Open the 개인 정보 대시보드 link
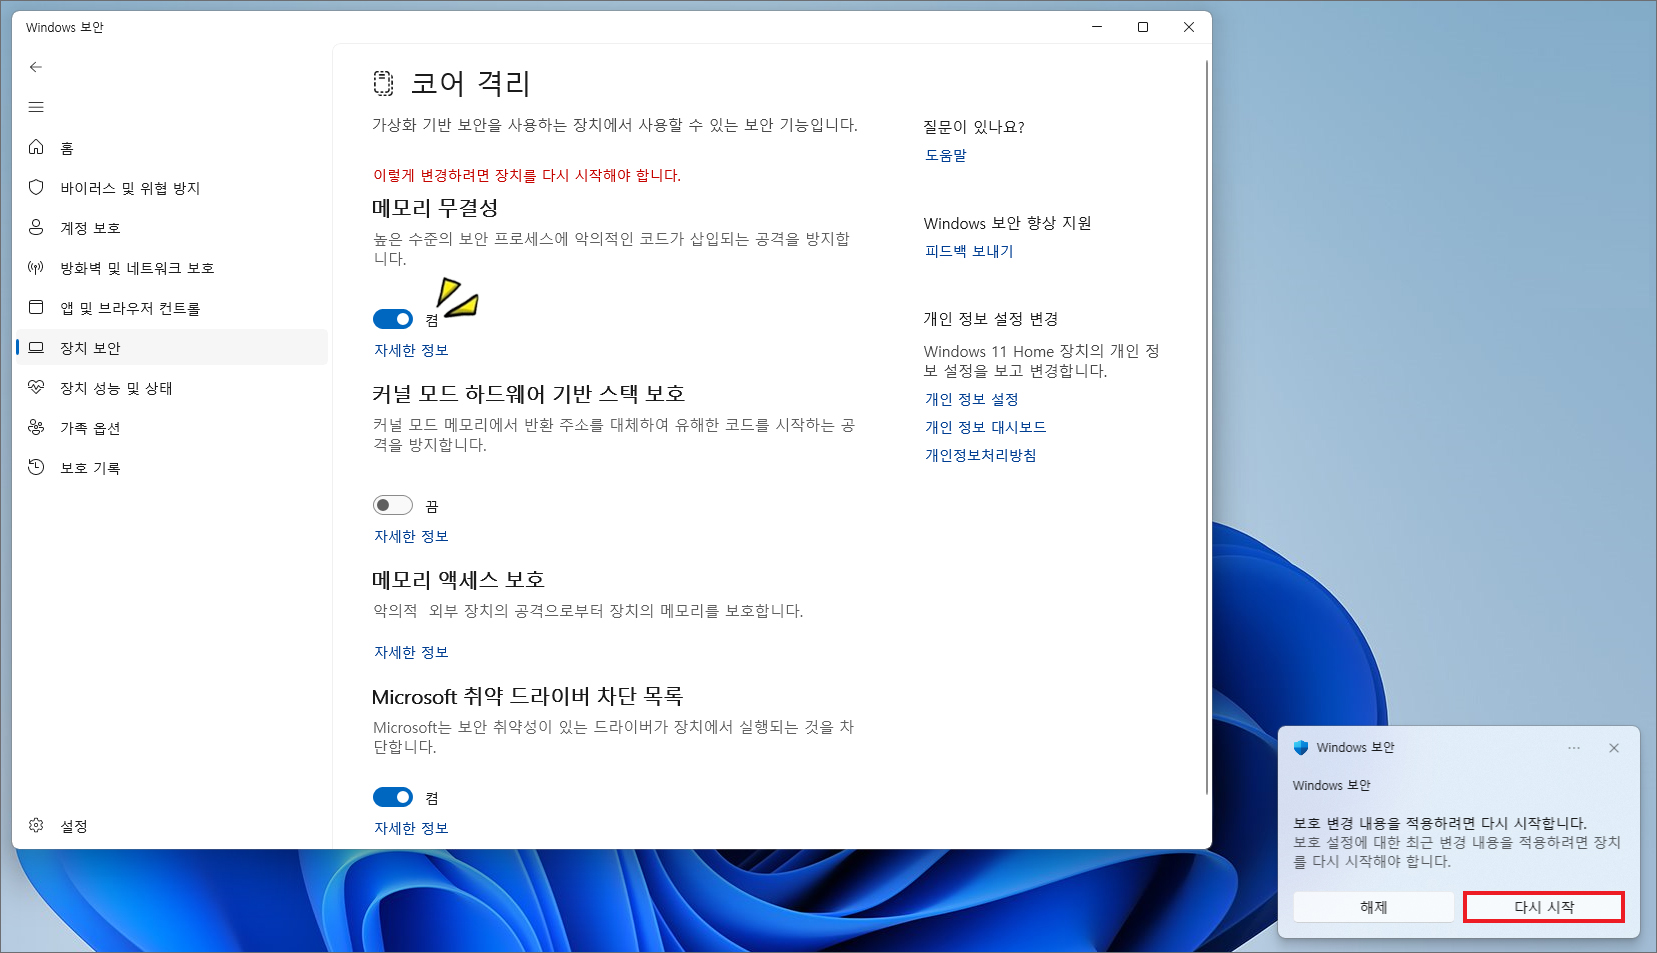The width and height of the screenshot is (1657, 953). click(985, 427)
